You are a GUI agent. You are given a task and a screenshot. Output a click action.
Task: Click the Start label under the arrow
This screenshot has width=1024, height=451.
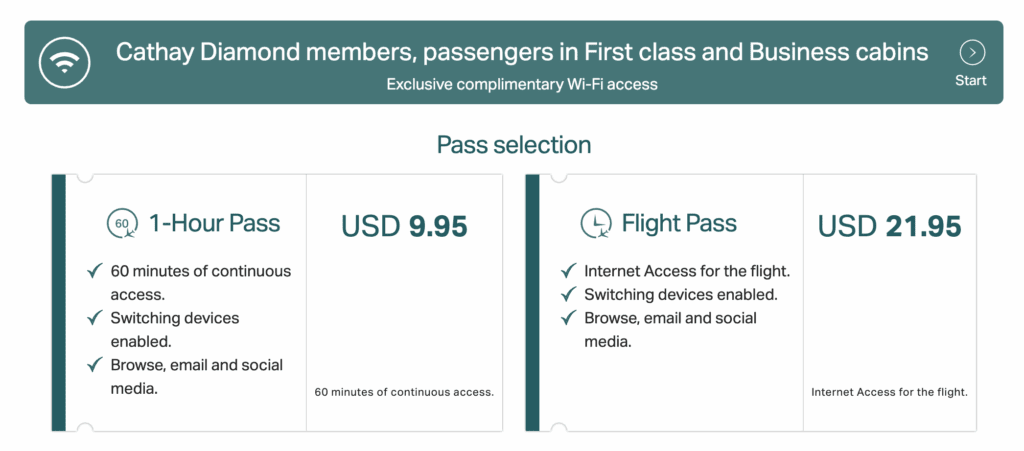tap(971, 81)
